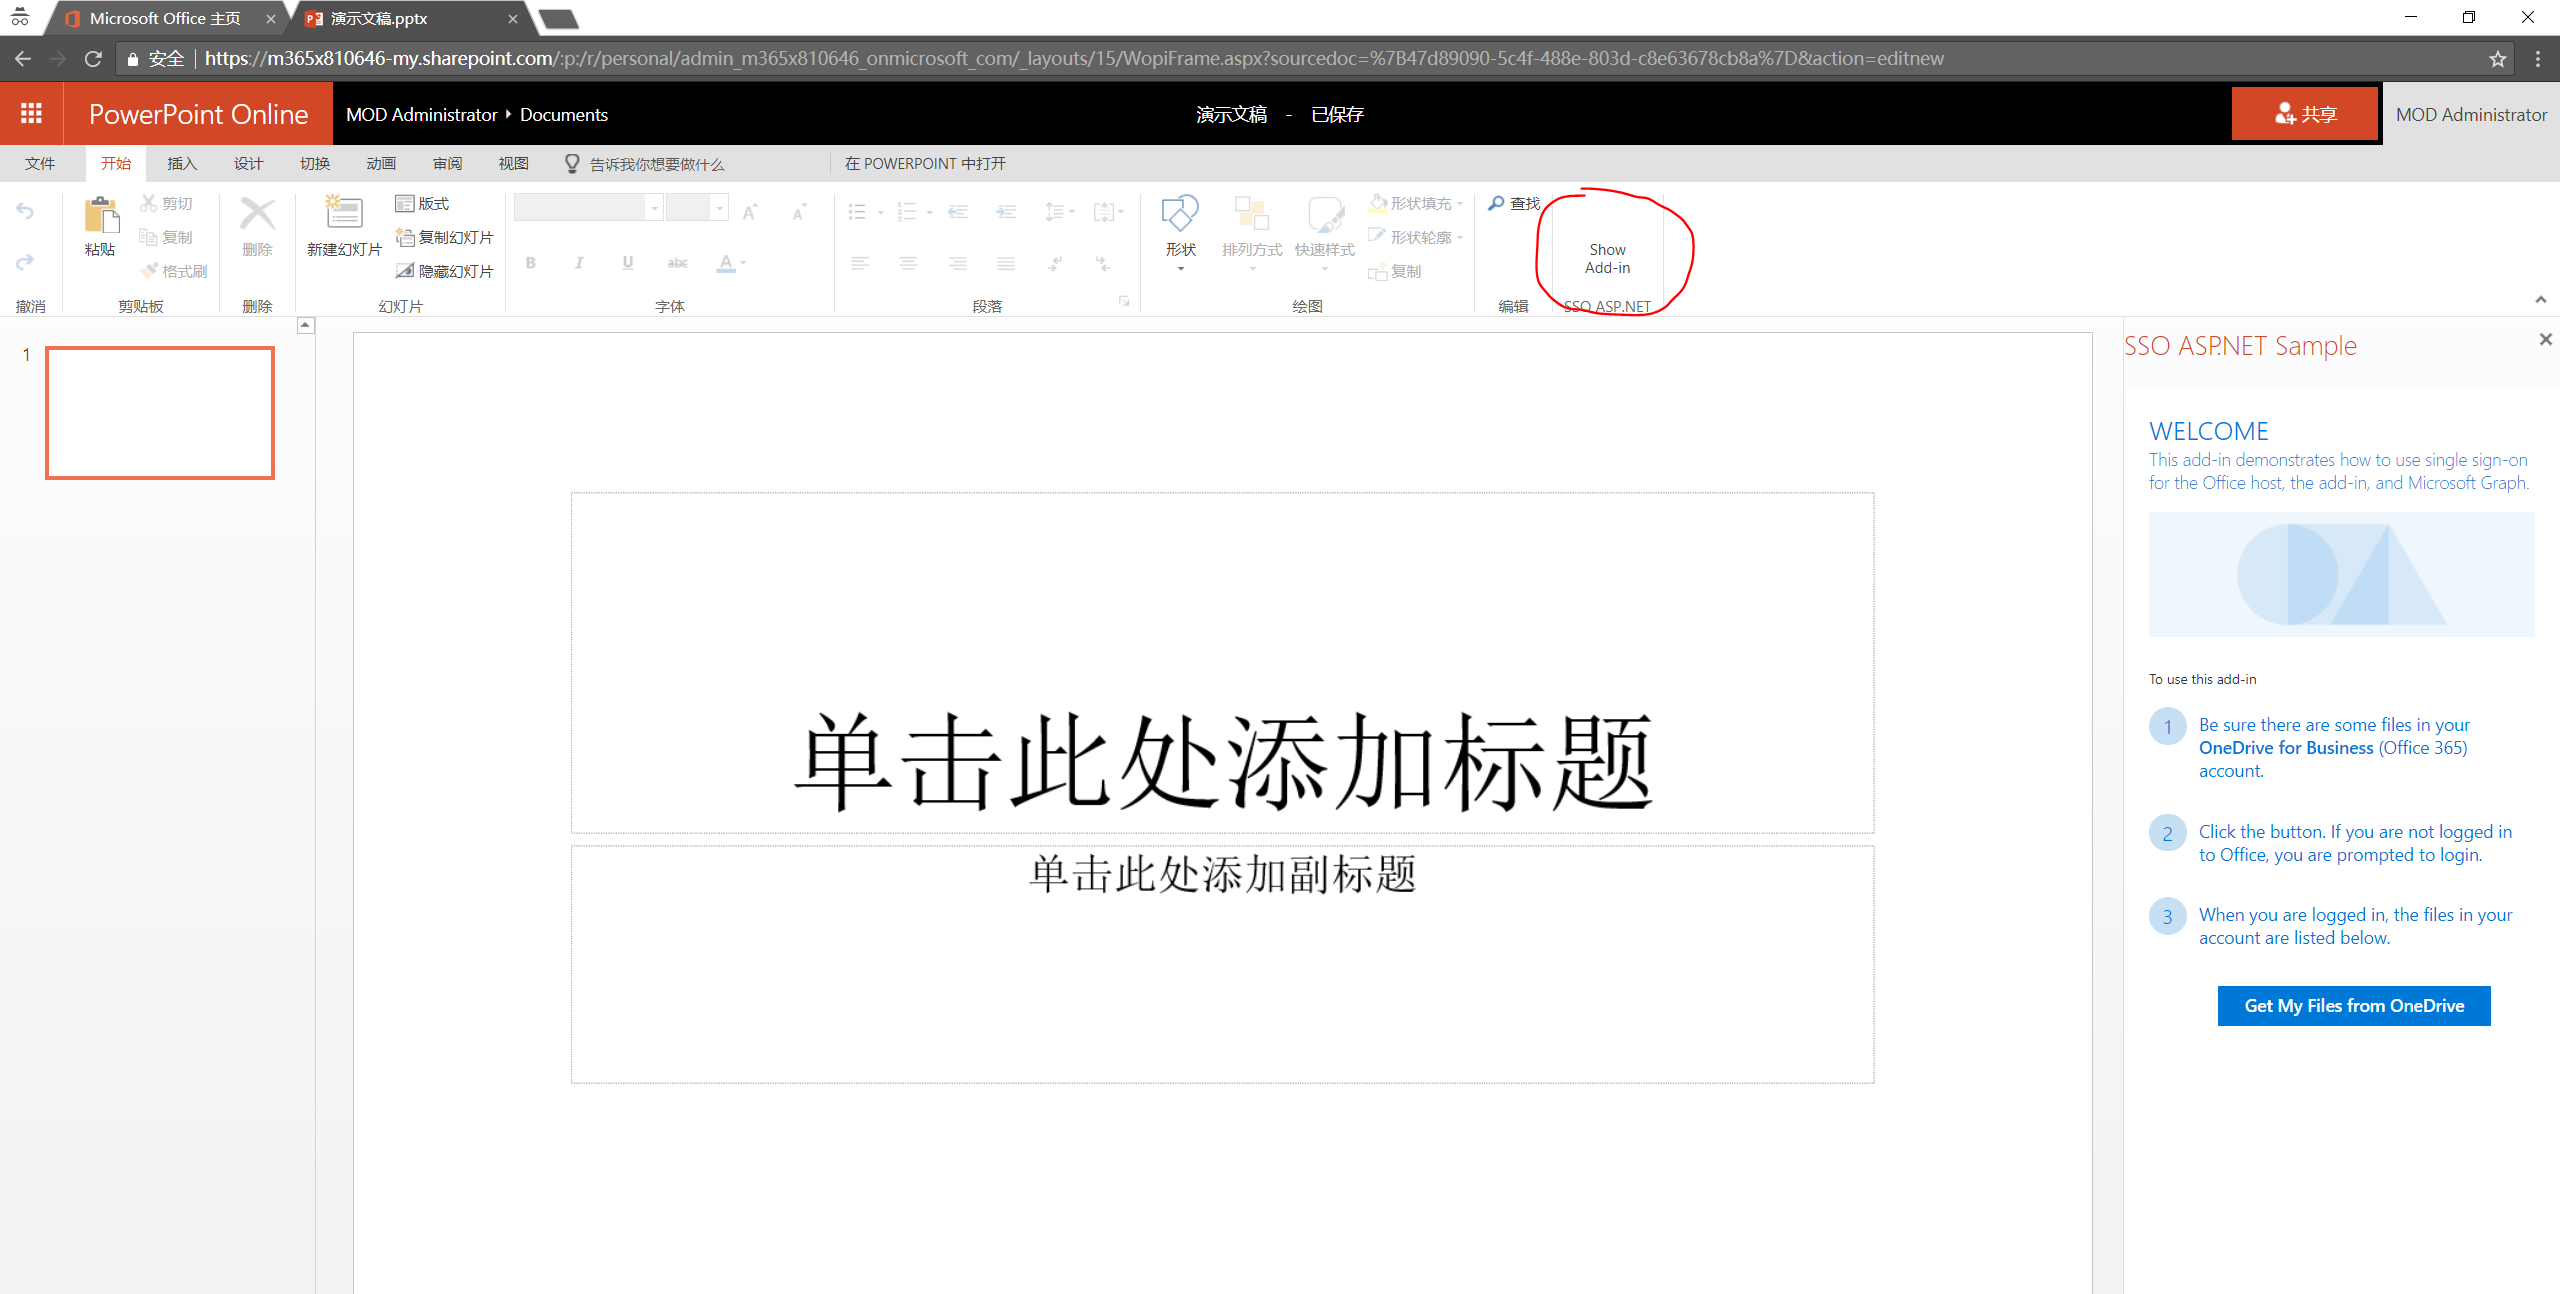This screenshot has width=2560, height=1294.
Task: Open the font color dropdown arrow
Action: [741, 263]
